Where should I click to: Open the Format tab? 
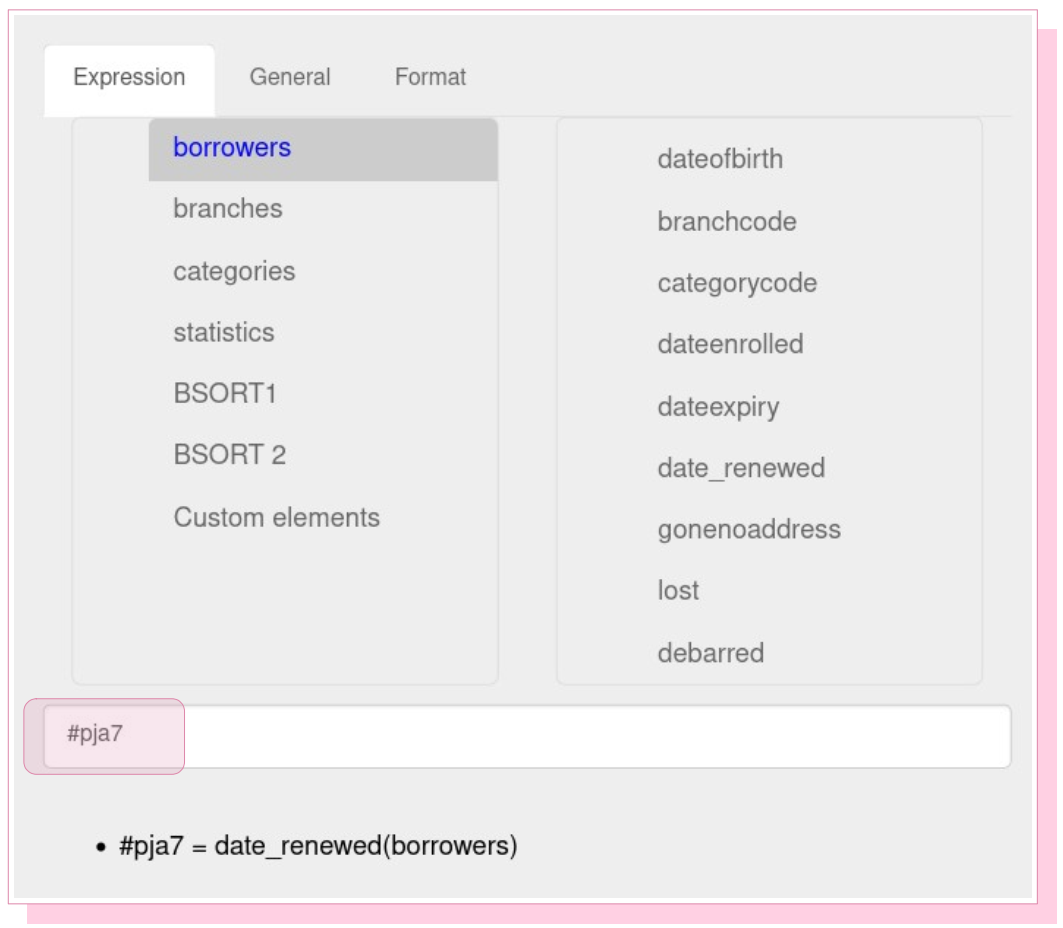430,77
